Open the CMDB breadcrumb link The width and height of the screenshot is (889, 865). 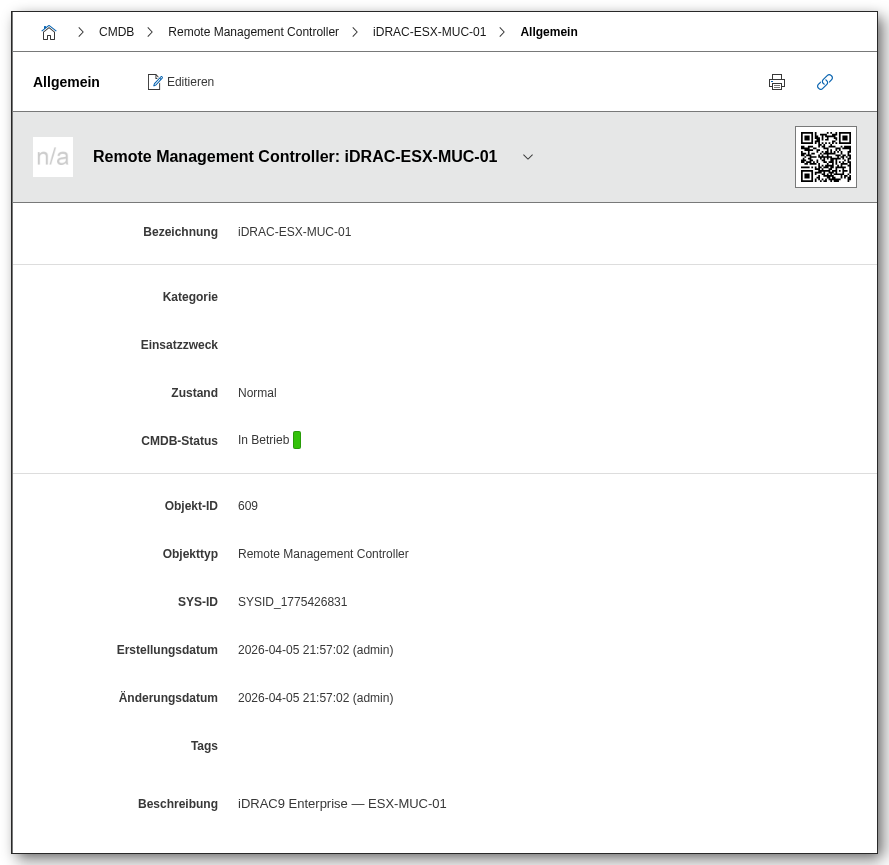point(116,31)
